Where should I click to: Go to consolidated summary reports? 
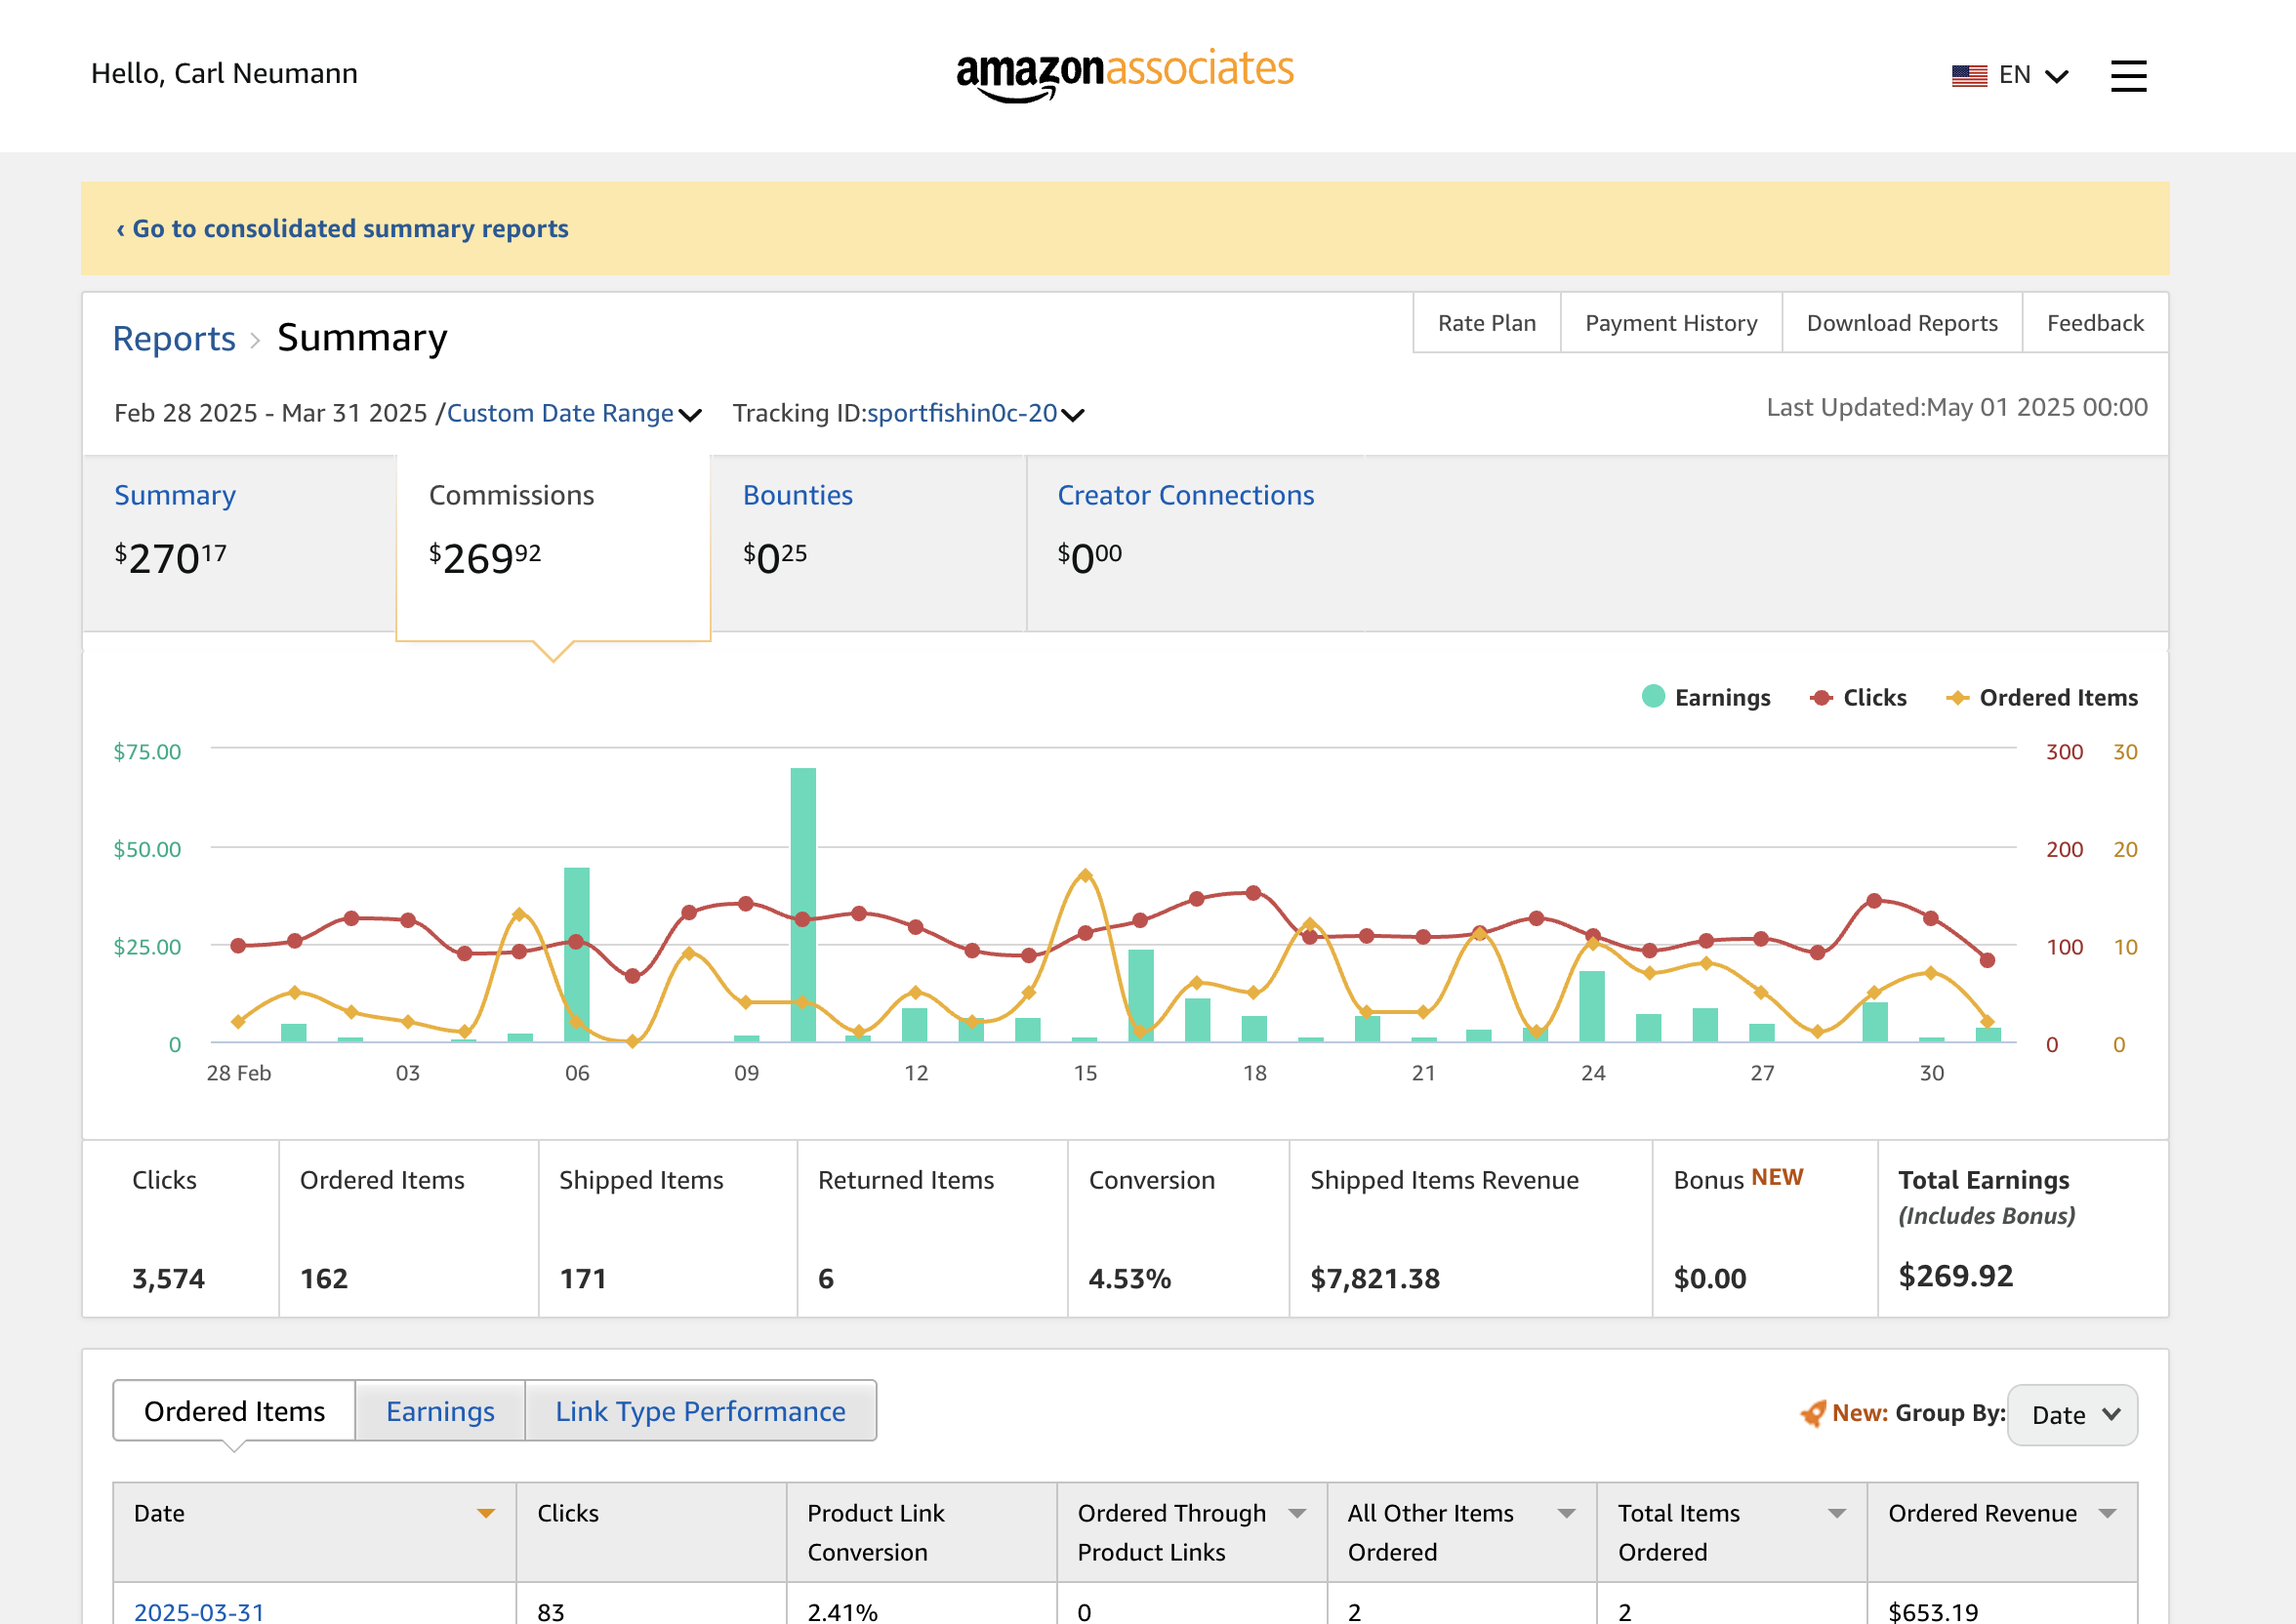pos(342,229)
